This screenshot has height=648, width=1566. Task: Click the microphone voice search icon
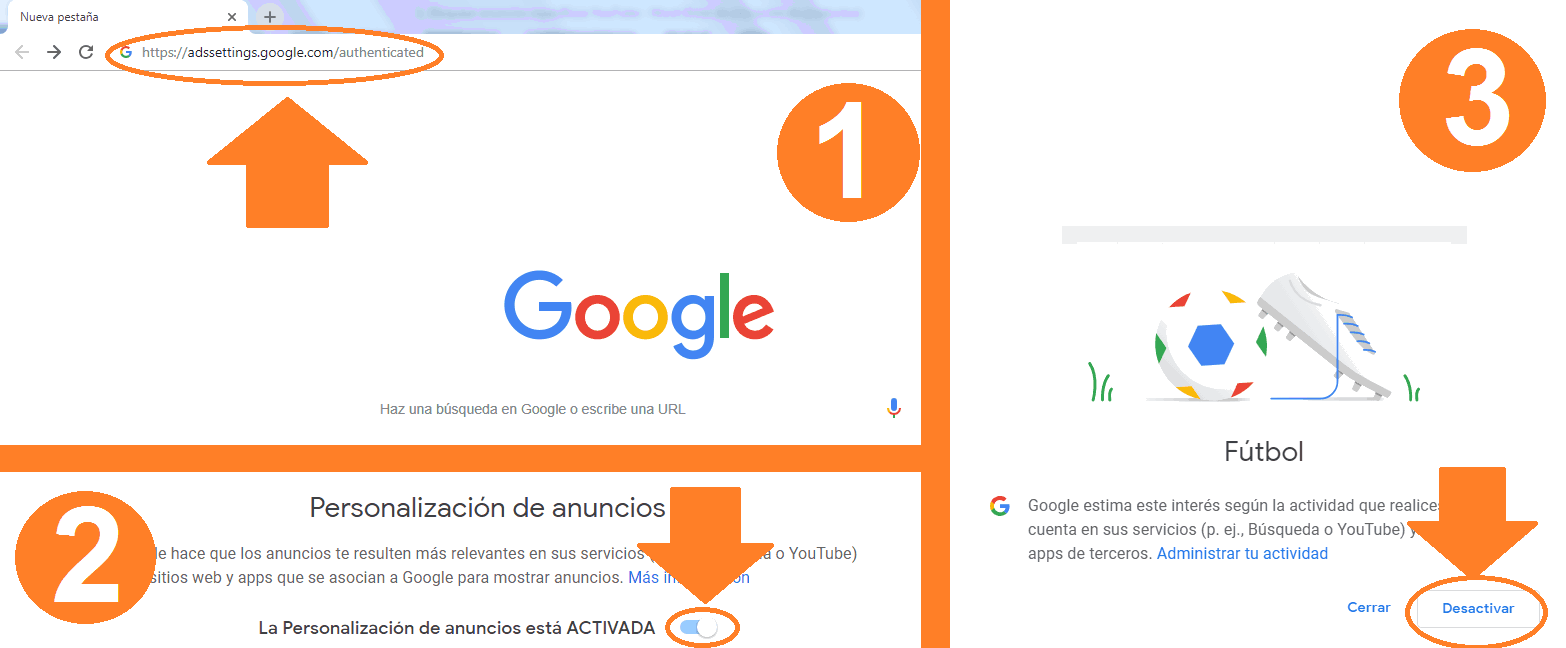(894, 408)
